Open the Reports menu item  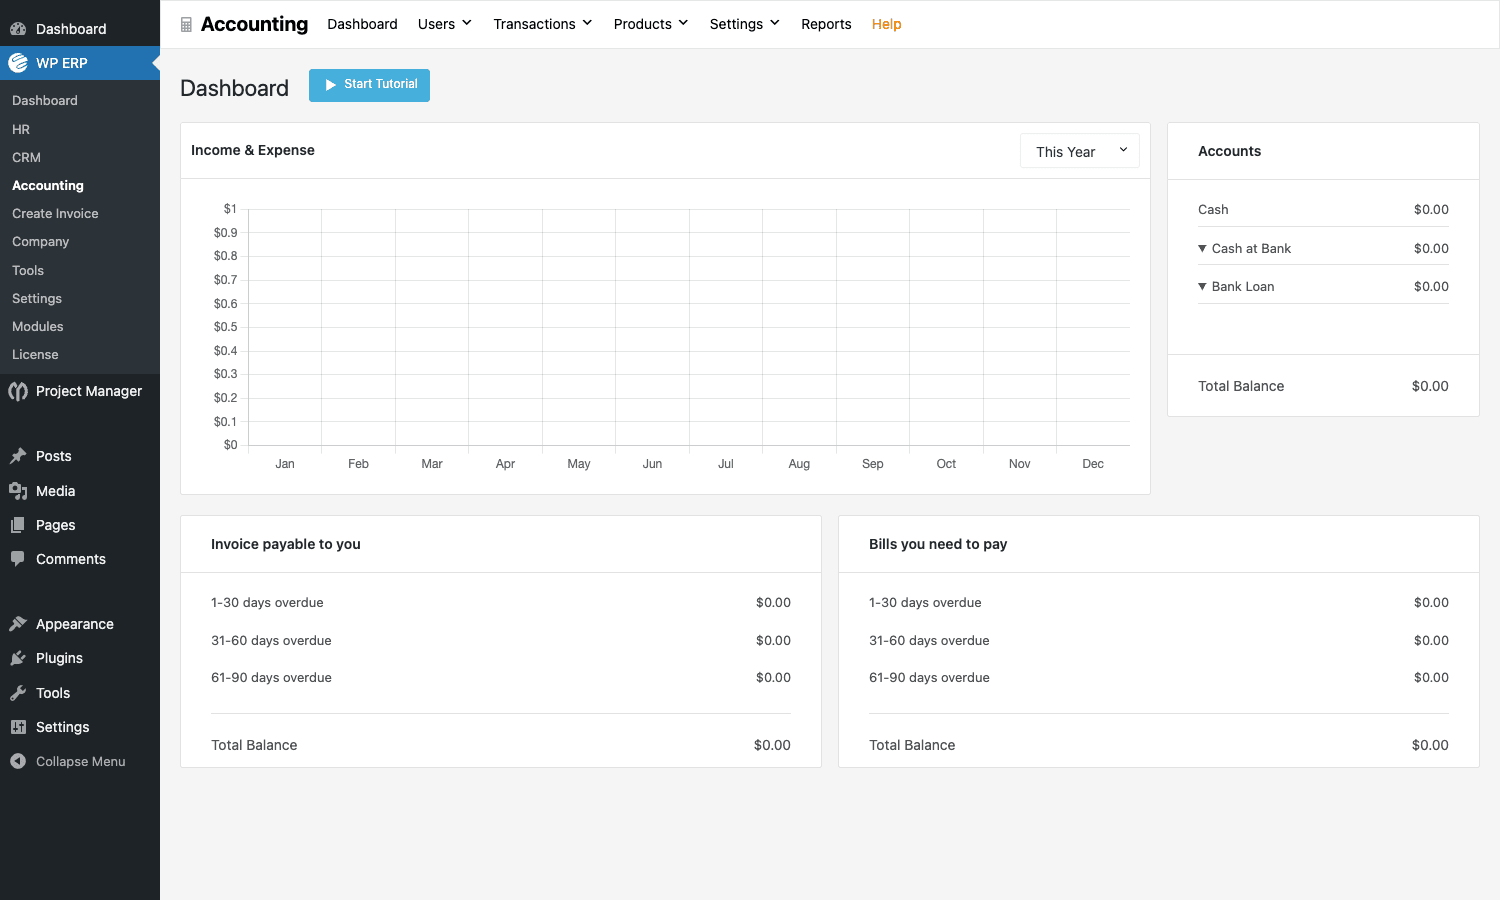click(x=826, y=24)
